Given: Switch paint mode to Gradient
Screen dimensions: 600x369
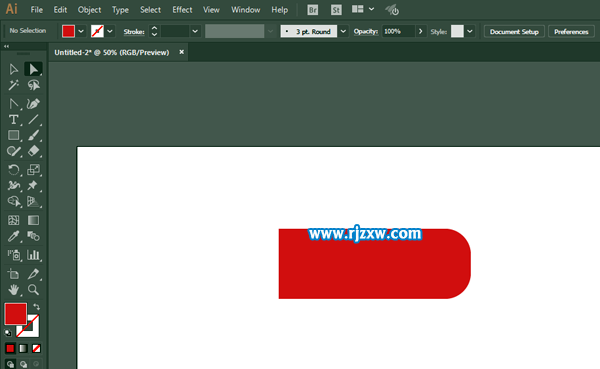Looking at the screenshot, I should tap(23, 348).
